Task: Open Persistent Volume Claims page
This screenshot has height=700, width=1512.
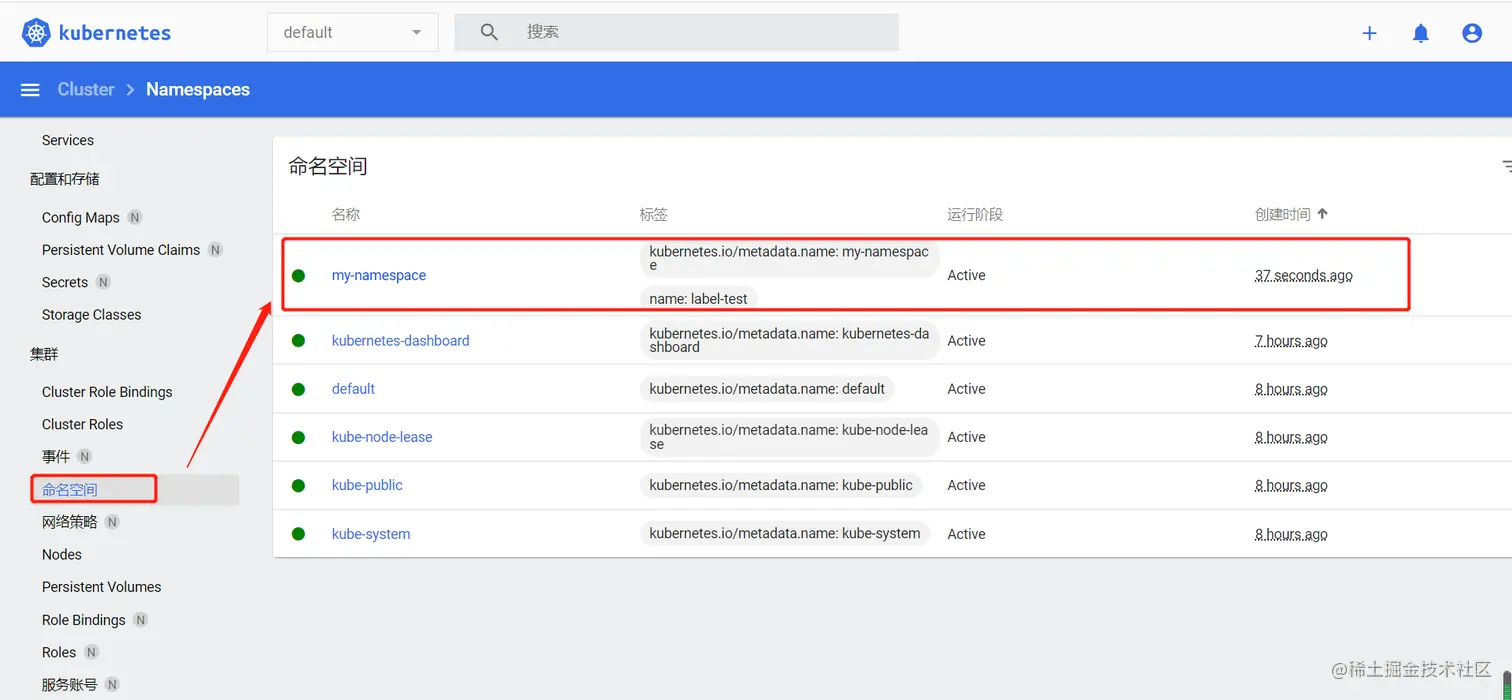Action: tap(121, 250)
